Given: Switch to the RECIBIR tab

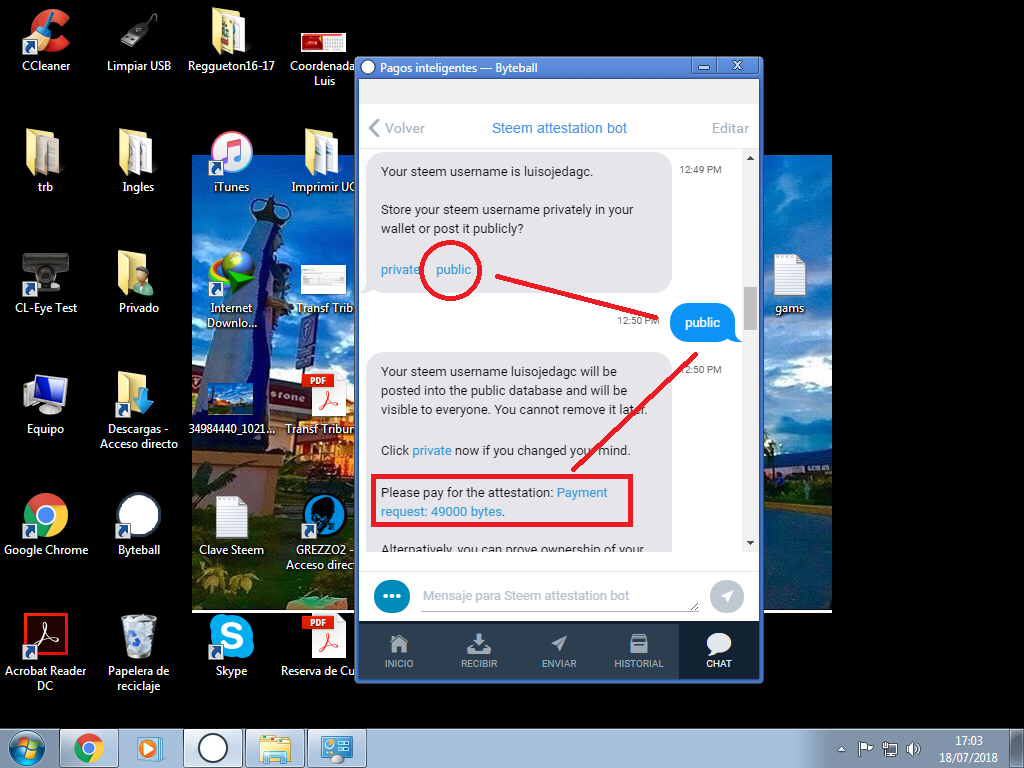Looking at the screenshot, I should pos(479,651).
